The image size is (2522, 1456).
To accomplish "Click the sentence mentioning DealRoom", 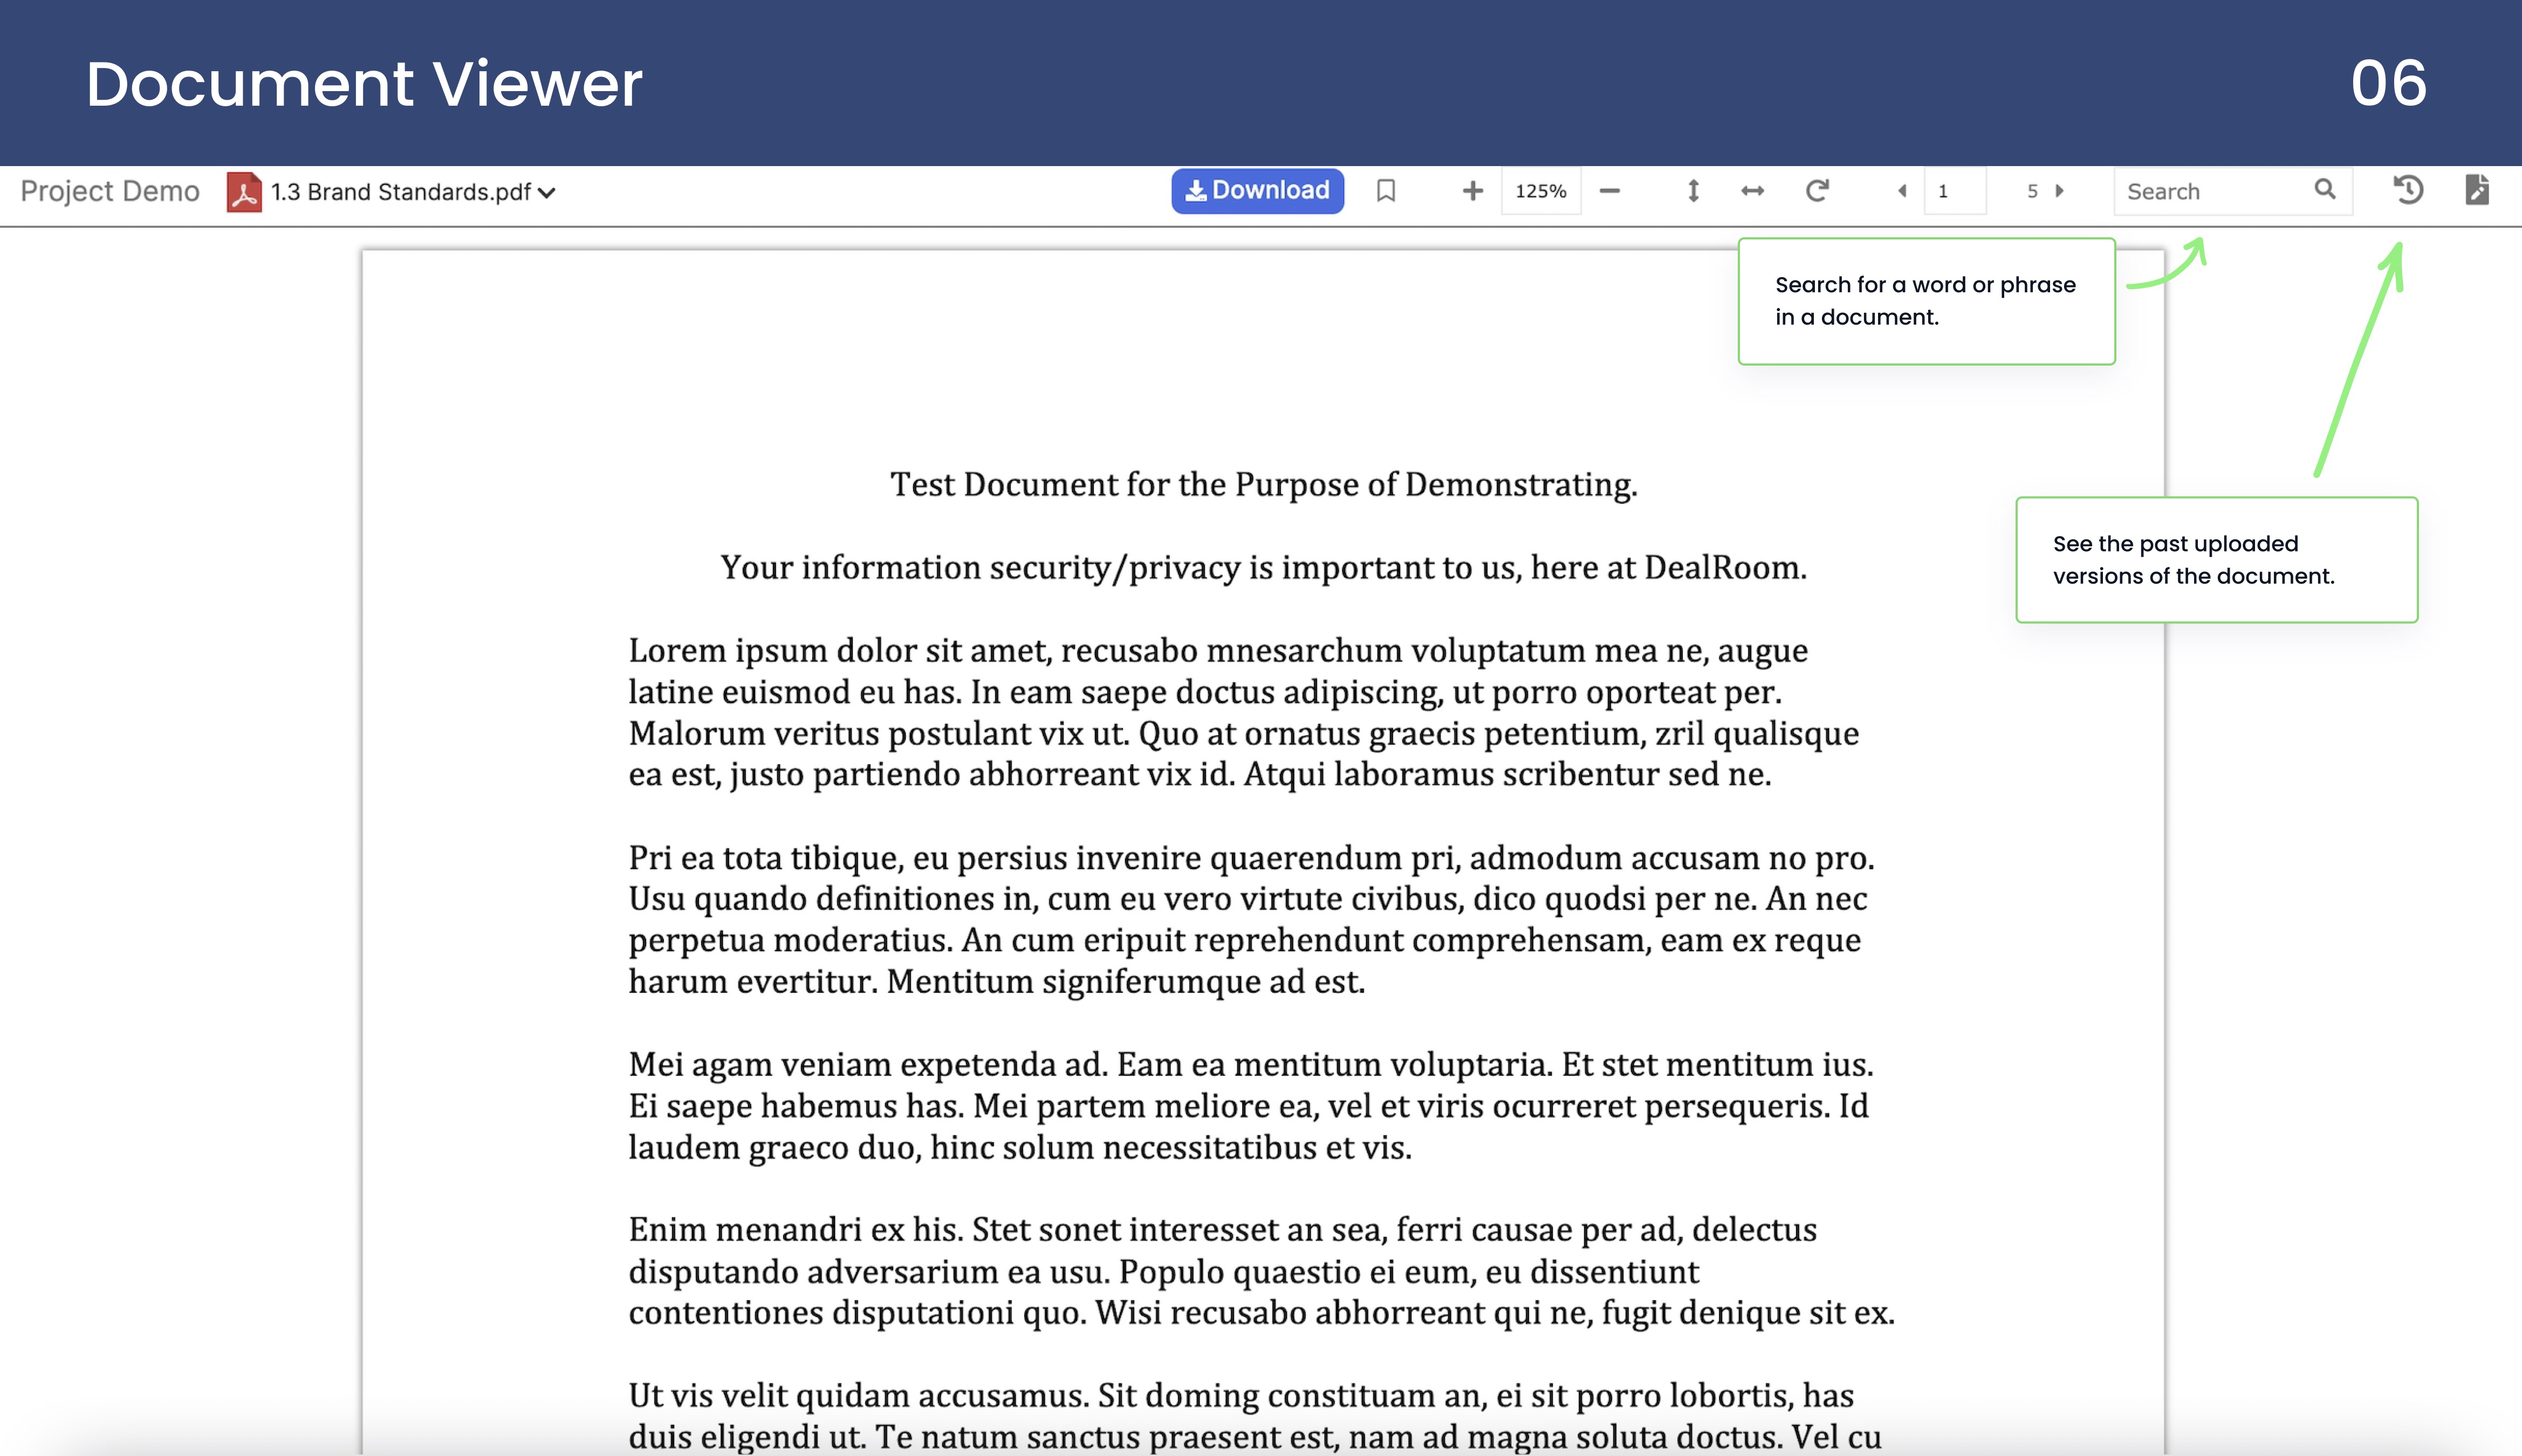I will pos(1264,567).
